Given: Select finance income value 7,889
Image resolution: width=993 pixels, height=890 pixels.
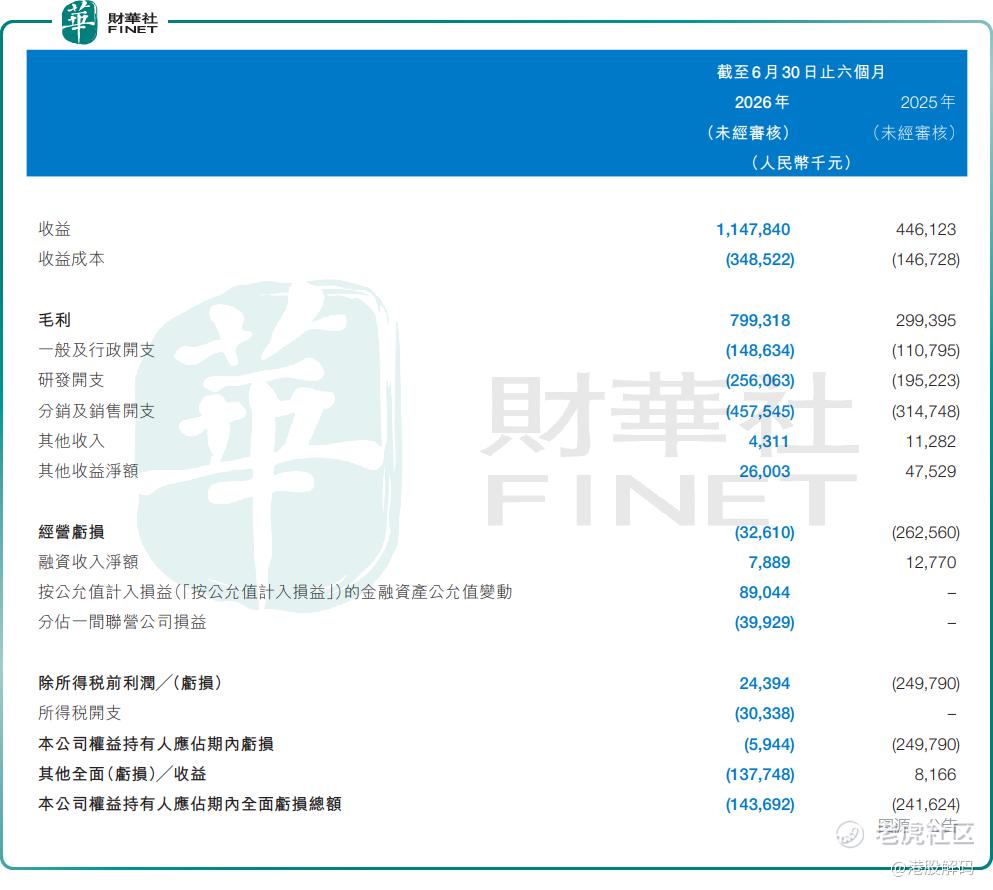Looking at the screenshot, I should click(769, 563).
